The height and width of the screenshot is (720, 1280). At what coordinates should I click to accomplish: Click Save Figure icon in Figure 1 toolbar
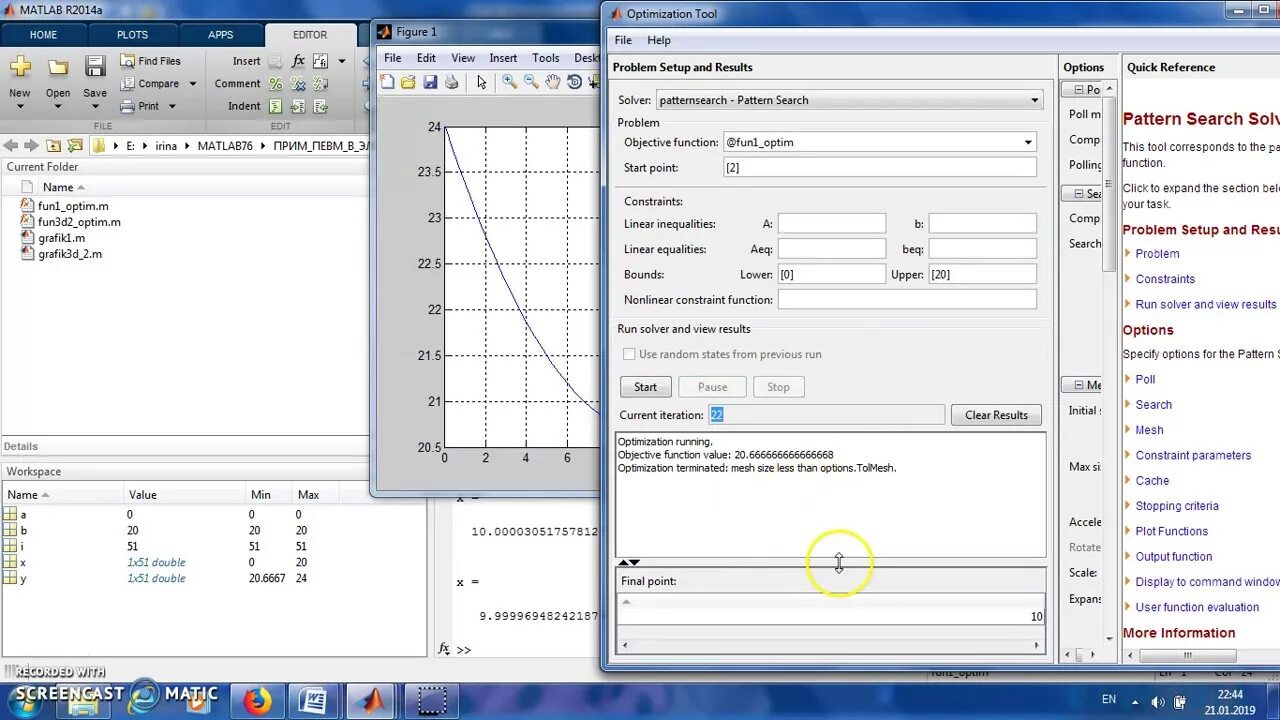(x=430, y=82)
